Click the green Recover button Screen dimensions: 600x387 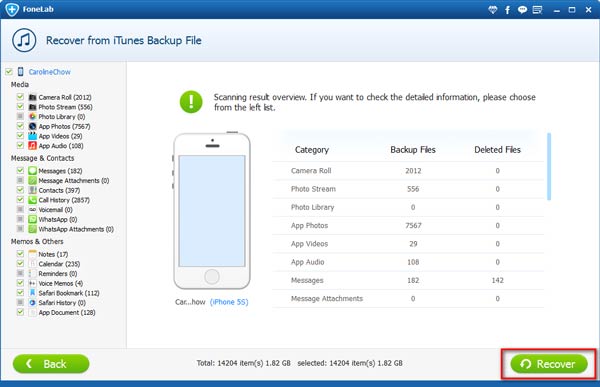549,364
